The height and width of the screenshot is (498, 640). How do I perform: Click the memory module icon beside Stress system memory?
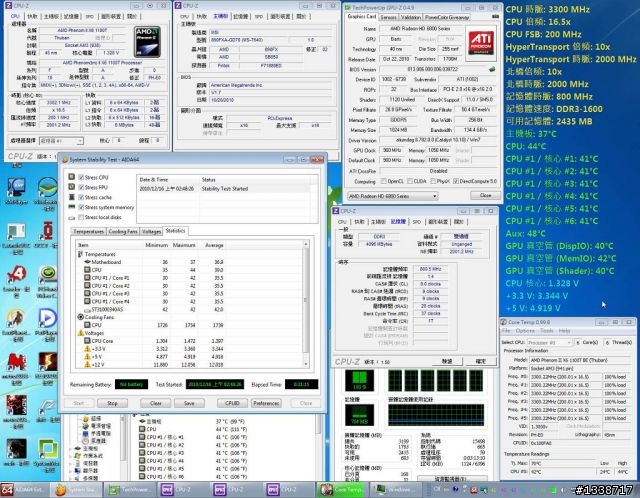71,207
